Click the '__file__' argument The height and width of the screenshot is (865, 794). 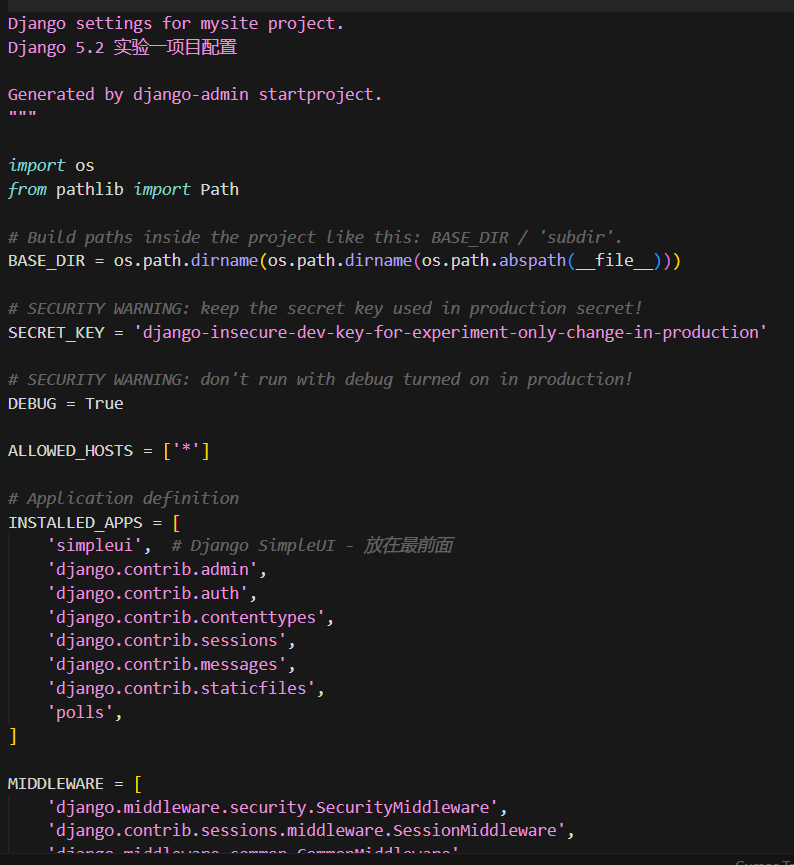(x=615, y=260)
